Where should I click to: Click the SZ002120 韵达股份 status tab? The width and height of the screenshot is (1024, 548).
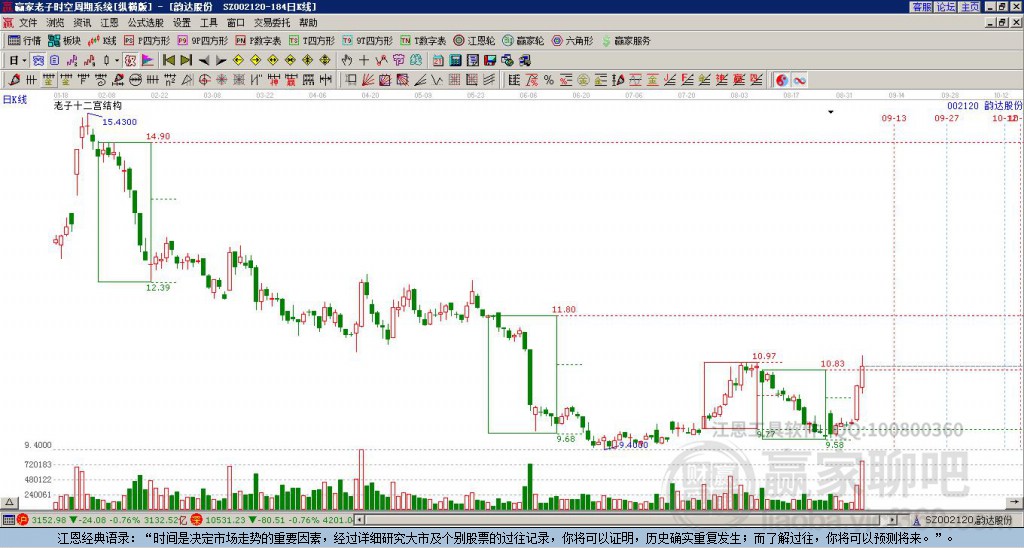(961, 520)
